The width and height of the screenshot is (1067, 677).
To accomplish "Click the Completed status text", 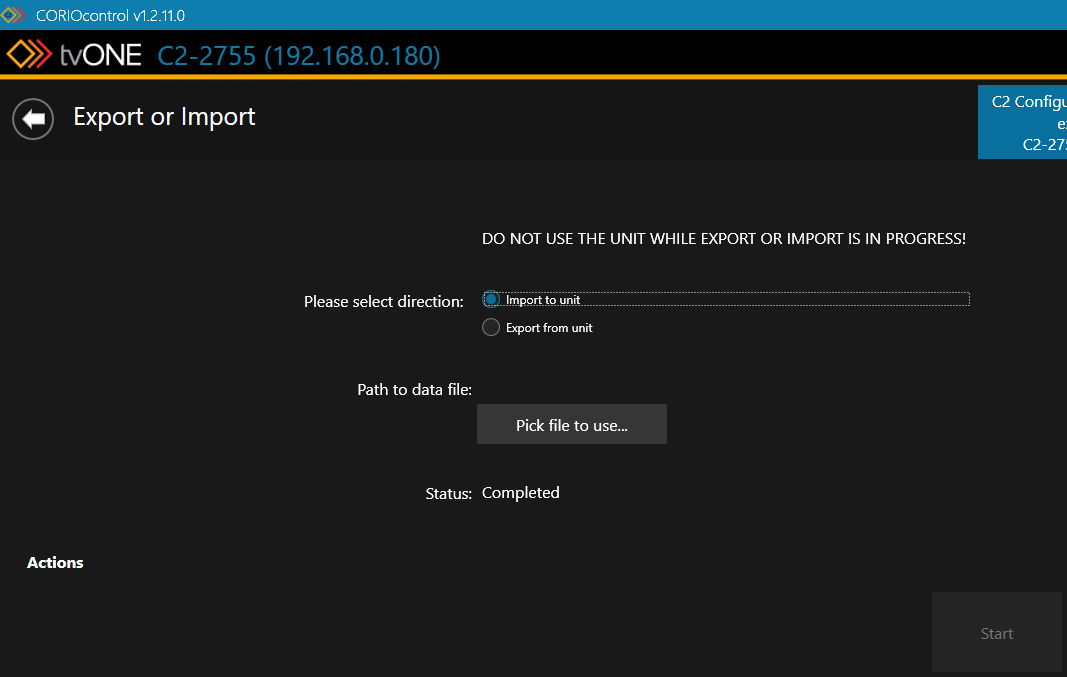I will pyautogui.click(x=520, y=493).
